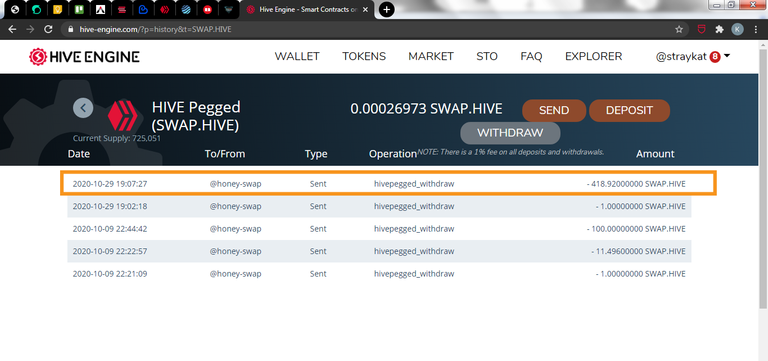
Task: Select the 2020-10-09 22:44:42 date cell
Action: 110,229
